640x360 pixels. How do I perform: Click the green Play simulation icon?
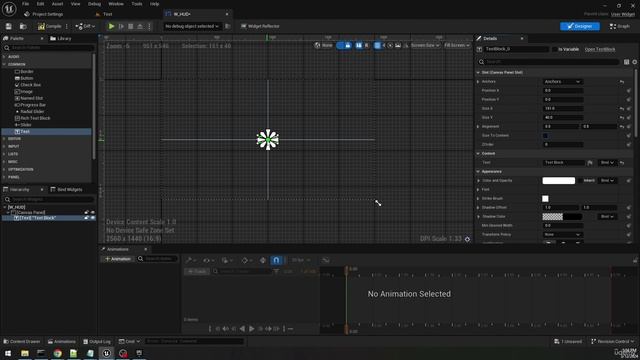click(111, 26)
